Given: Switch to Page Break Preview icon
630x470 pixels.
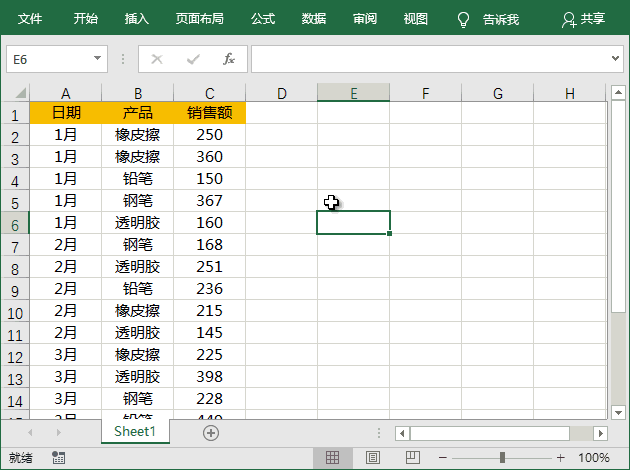Looking at the screenshot, I should (413, 457).
